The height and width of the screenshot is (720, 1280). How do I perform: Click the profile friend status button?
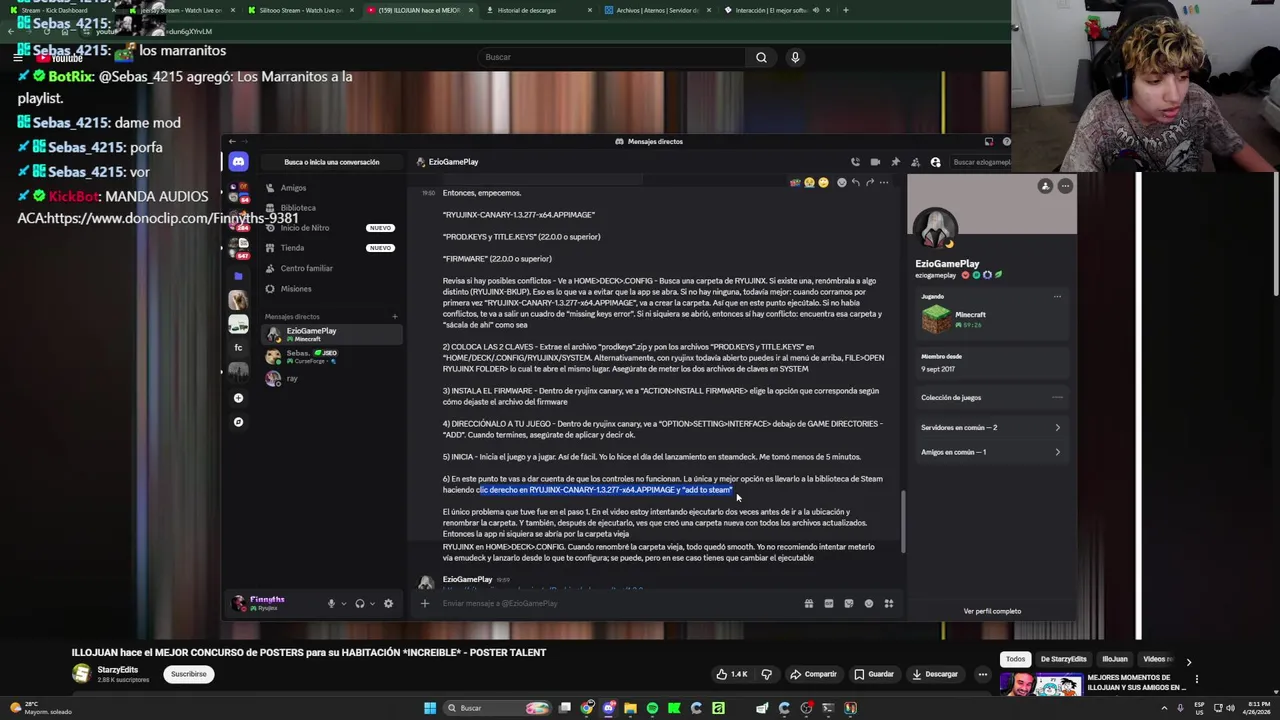pyautogui.click(x=1045, y=186)
